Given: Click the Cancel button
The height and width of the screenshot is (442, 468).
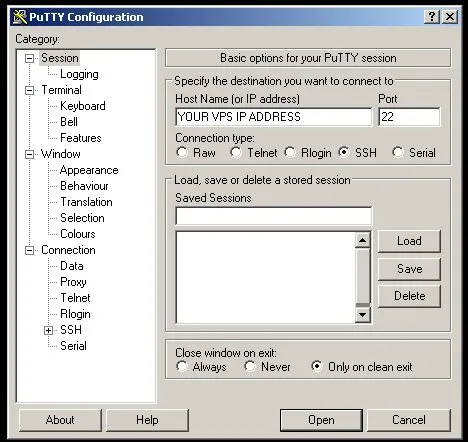Looking at the screenshot, I should [x=409, y=420].
